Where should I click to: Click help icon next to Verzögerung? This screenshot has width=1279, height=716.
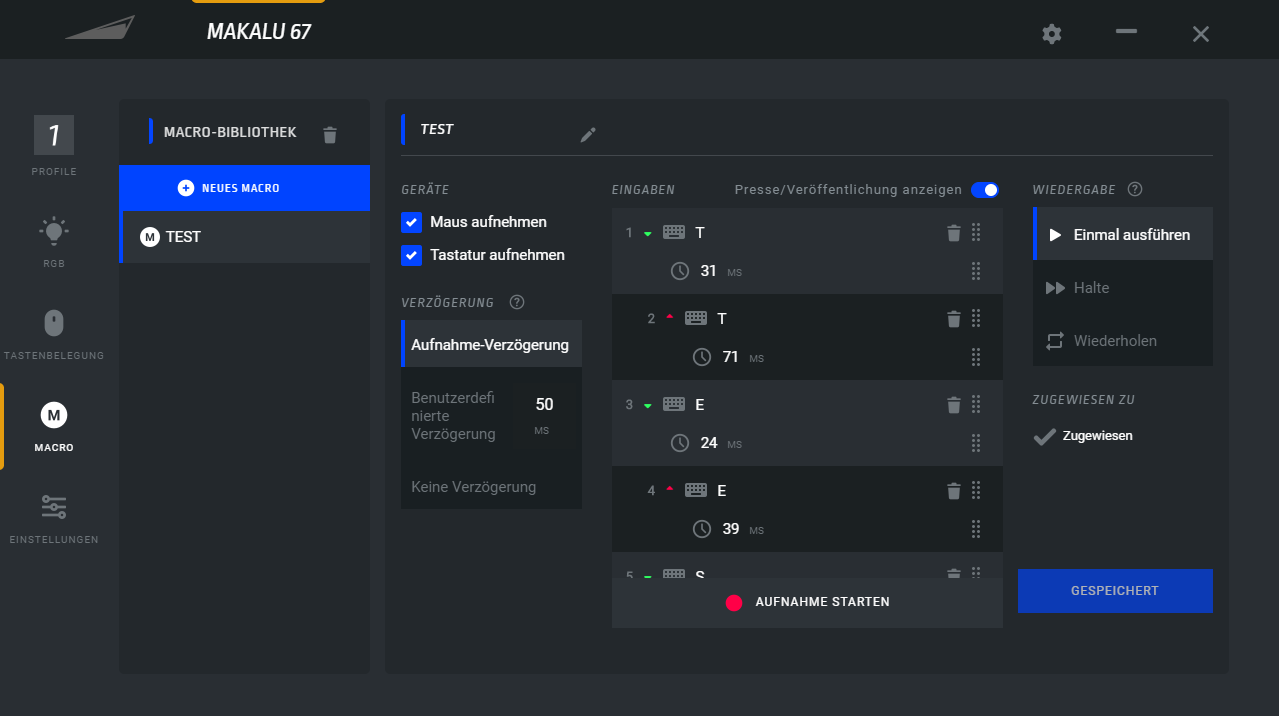pyautogui.click(x=517, y=302)
